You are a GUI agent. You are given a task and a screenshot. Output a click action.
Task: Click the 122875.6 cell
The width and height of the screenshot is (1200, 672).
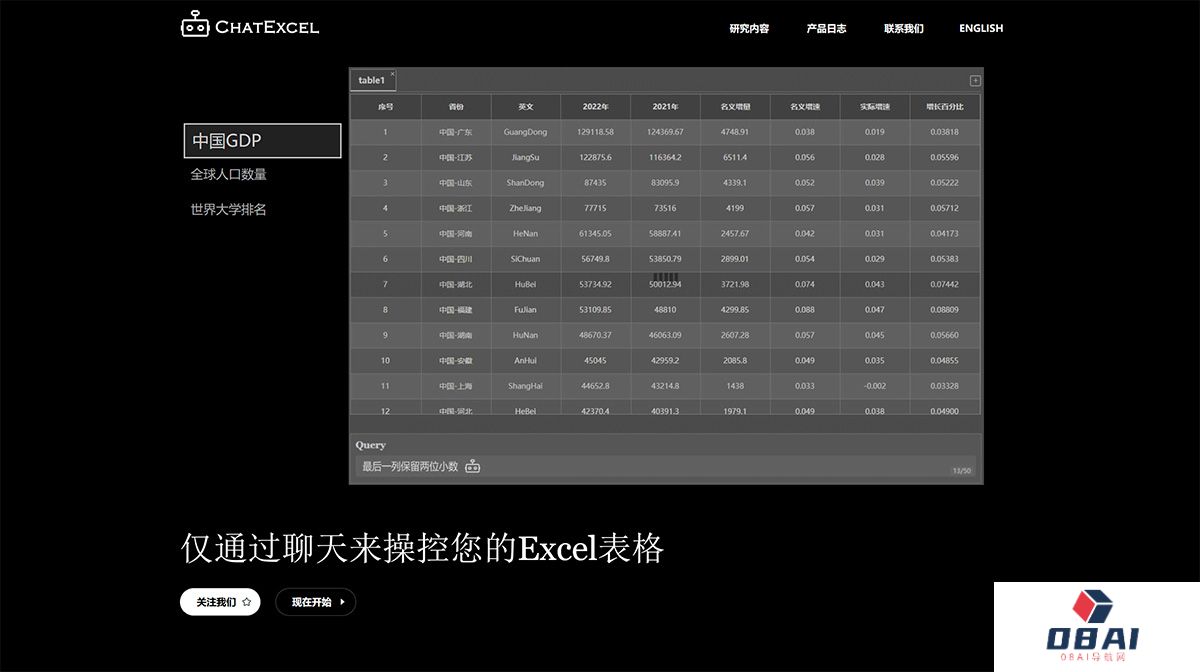595,157
